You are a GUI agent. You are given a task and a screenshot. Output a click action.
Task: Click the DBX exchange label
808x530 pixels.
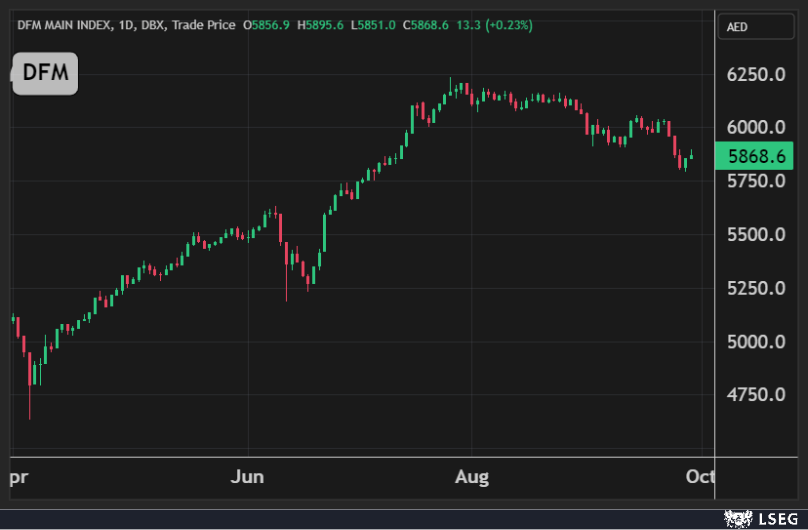tap(150, 24)
